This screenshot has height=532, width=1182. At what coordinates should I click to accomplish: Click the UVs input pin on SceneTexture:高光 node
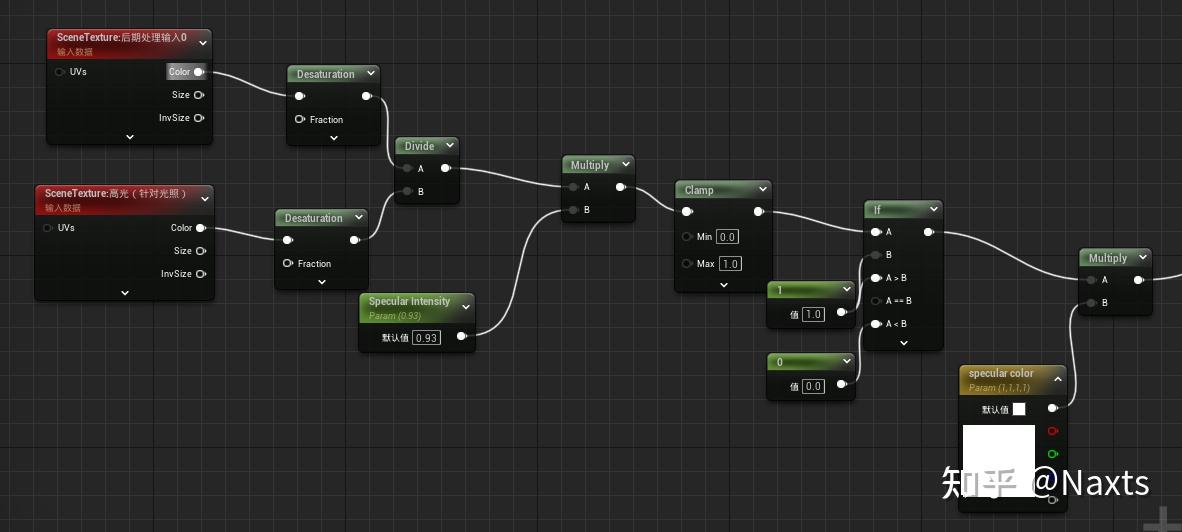[x=48, y=228]
